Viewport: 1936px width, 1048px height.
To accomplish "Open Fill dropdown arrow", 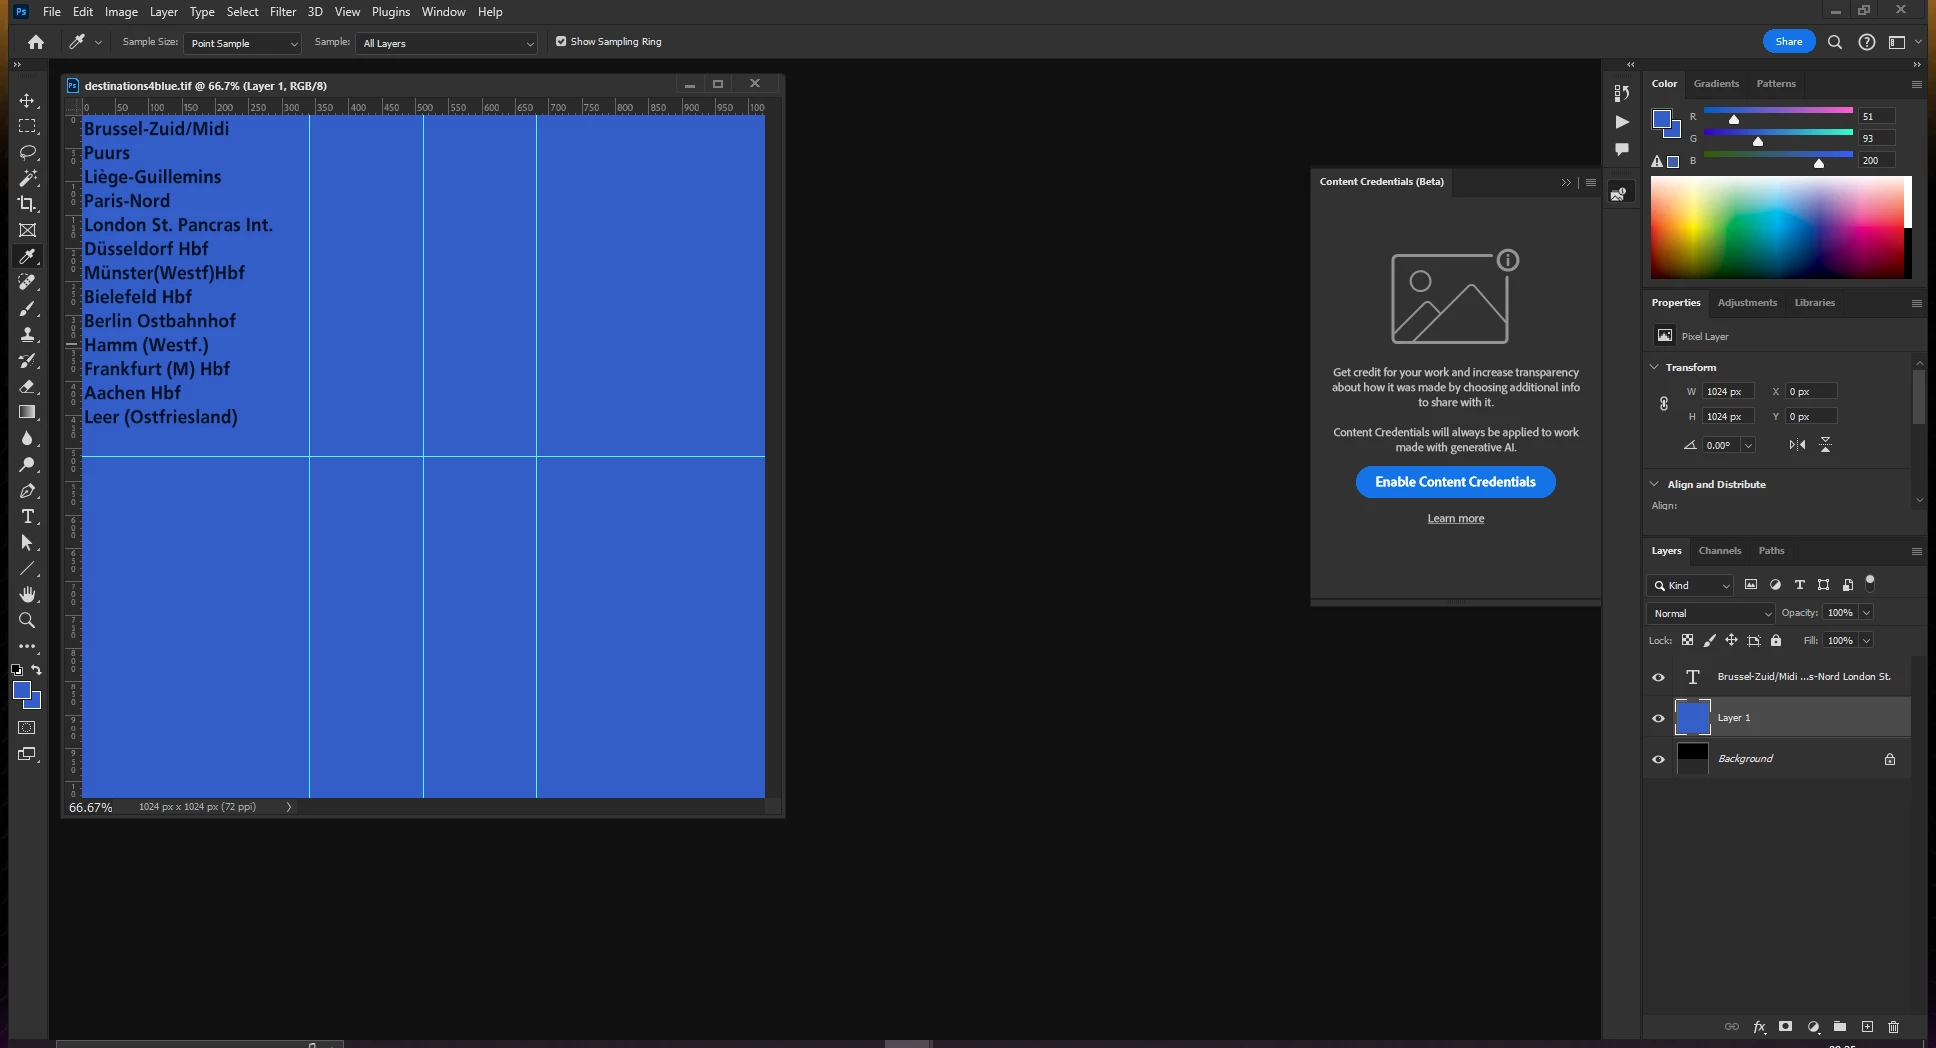I will tap(1866, 640).
